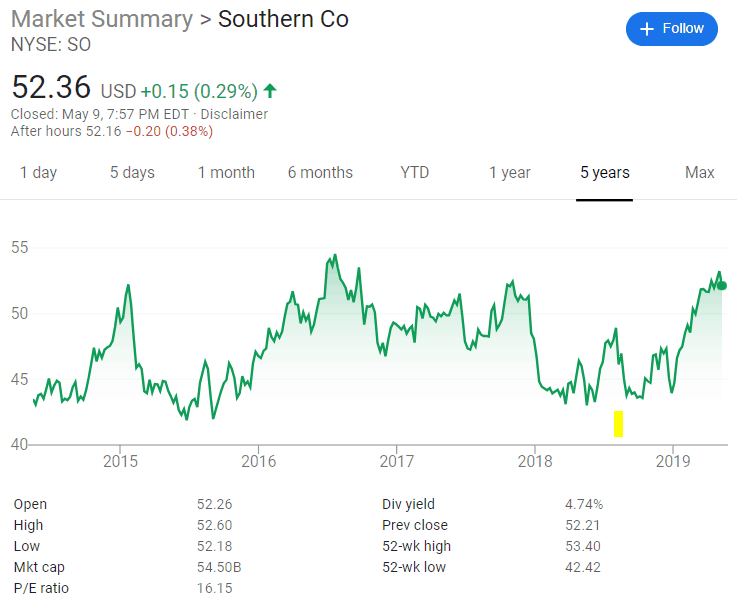Switch to the 1 year tab

pyautogui.click(x=510, y=172)
